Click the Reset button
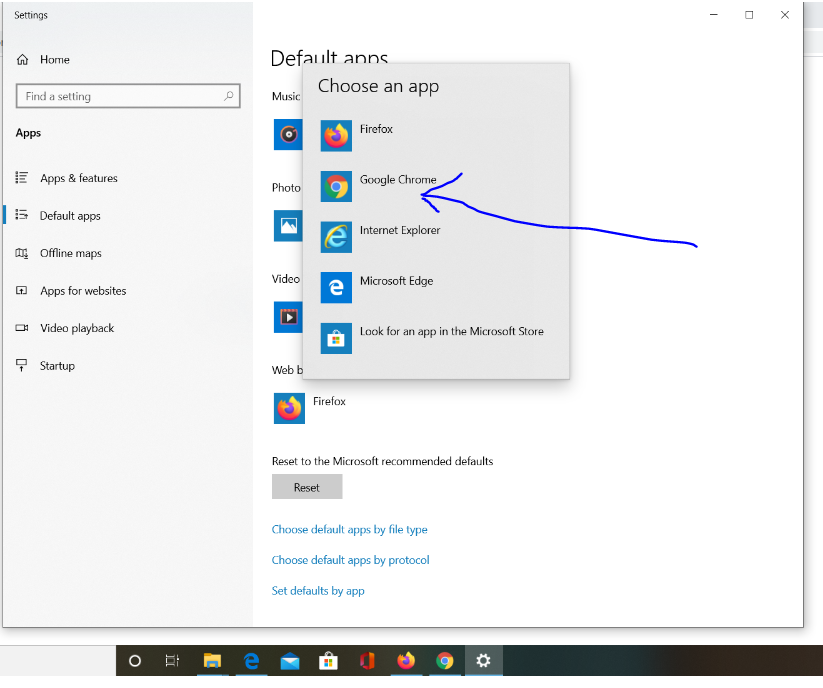This screenshot has width=823, height=688. [x=307, y=487]
